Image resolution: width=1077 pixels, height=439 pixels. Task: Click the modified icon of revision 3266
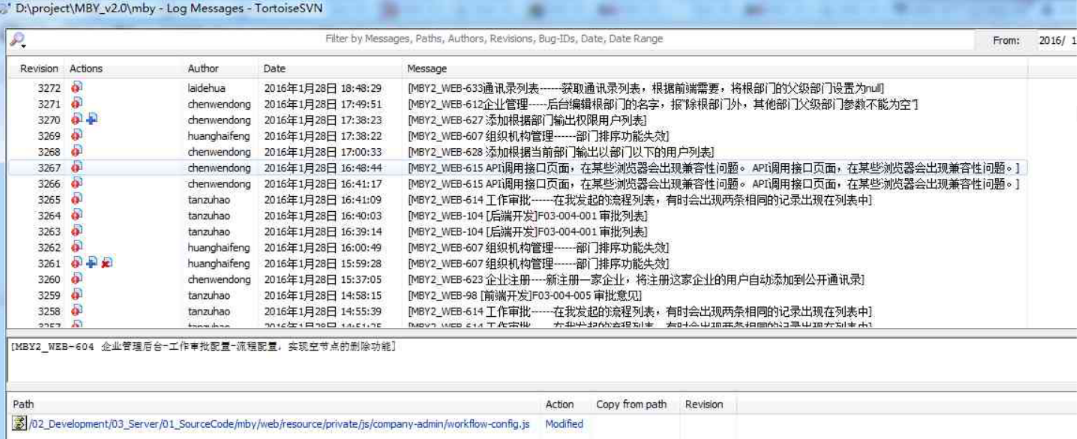click(x=77, y=183)
